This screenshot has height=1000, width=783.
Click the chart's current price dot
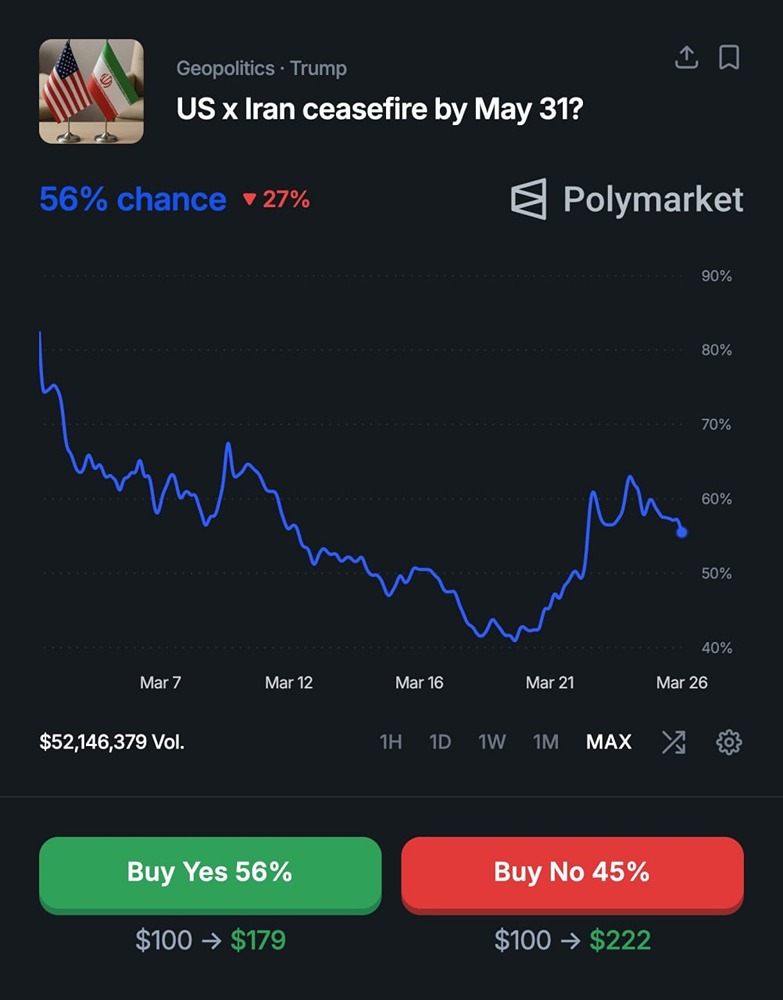(682, 532)
